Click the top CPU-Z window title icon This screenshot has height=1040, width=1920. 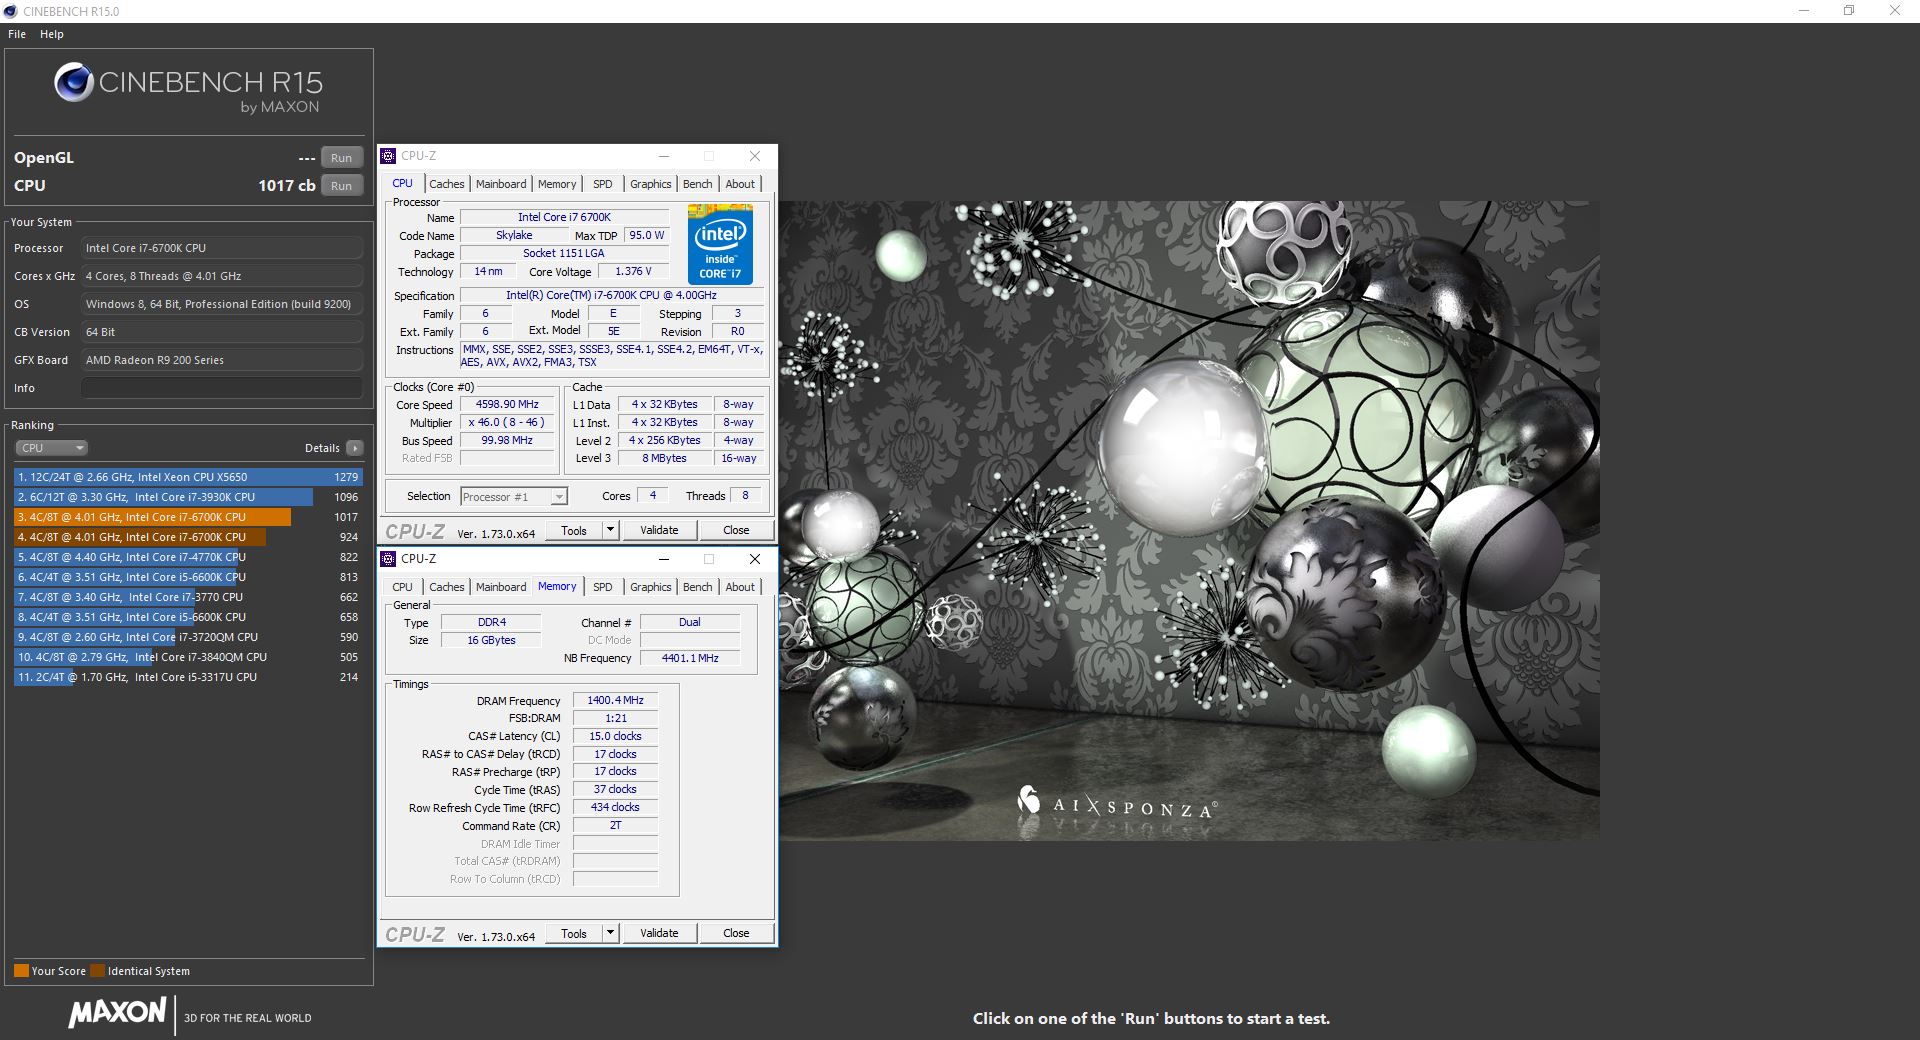point(388,156)
